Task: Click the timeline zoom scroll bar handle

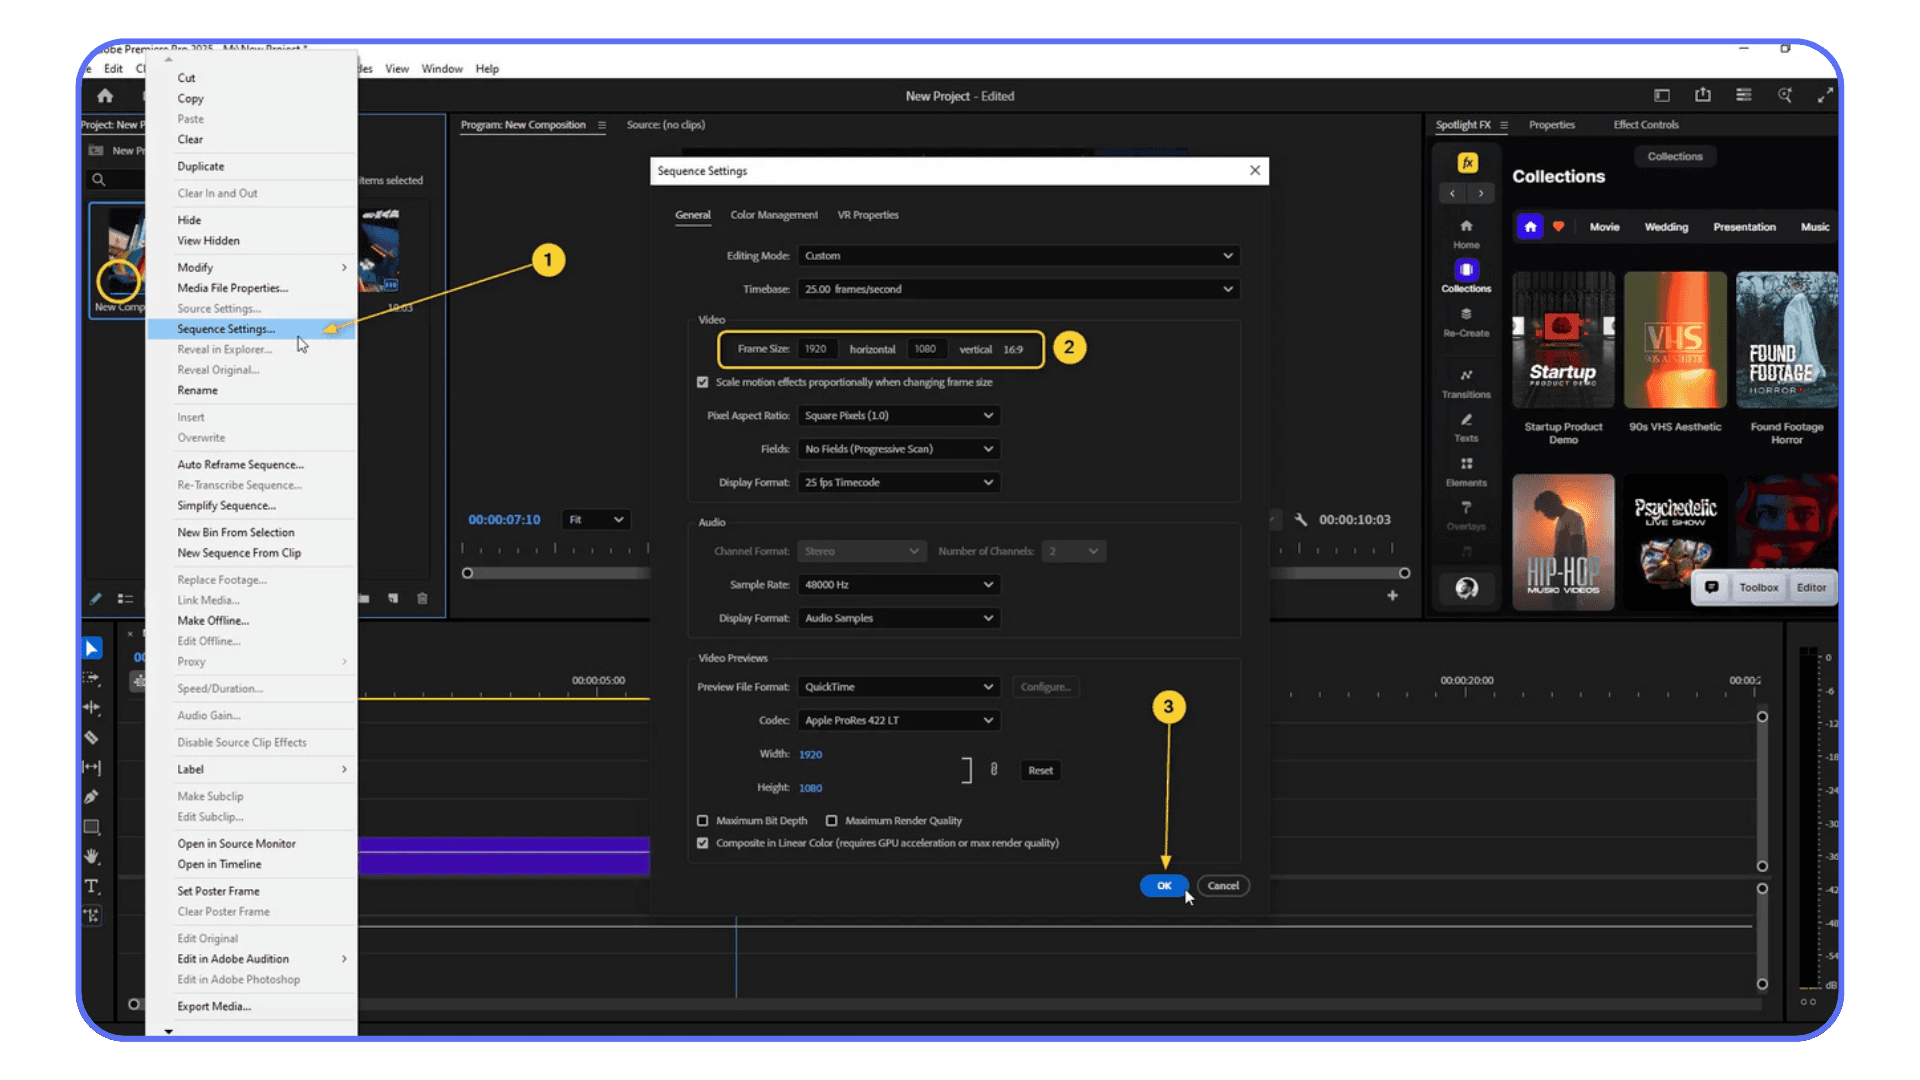Action: (134, 1004)
